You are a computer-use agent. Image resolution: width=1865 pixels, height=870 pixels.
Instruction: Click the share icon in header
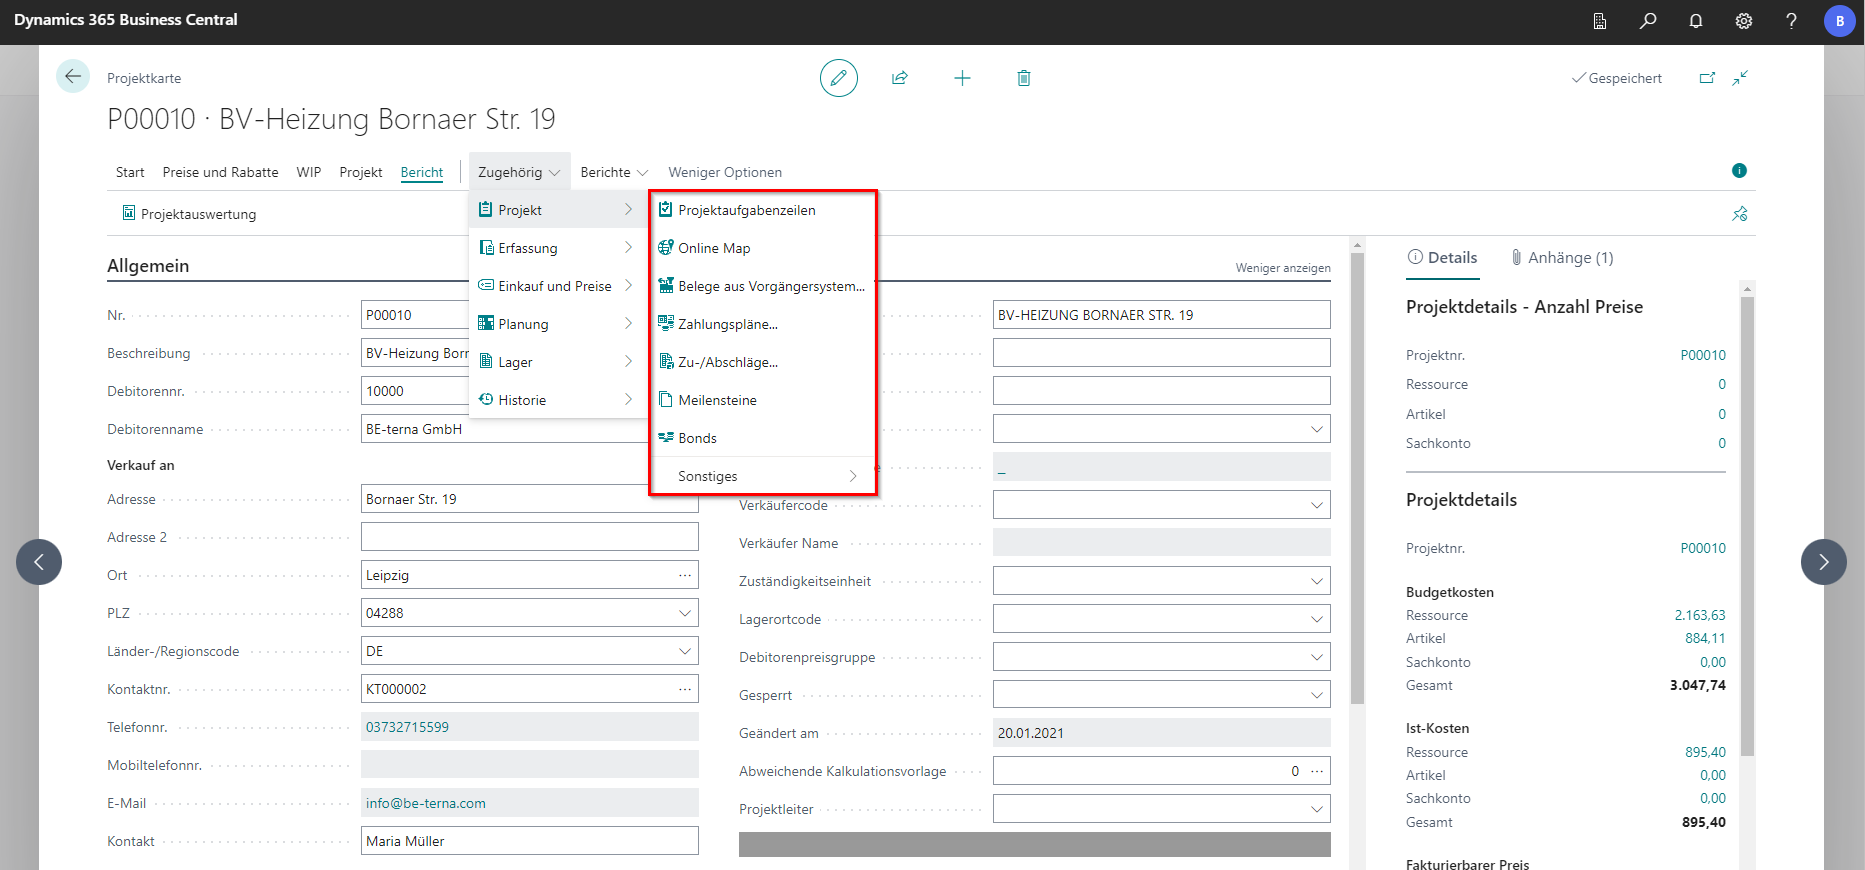900,78
